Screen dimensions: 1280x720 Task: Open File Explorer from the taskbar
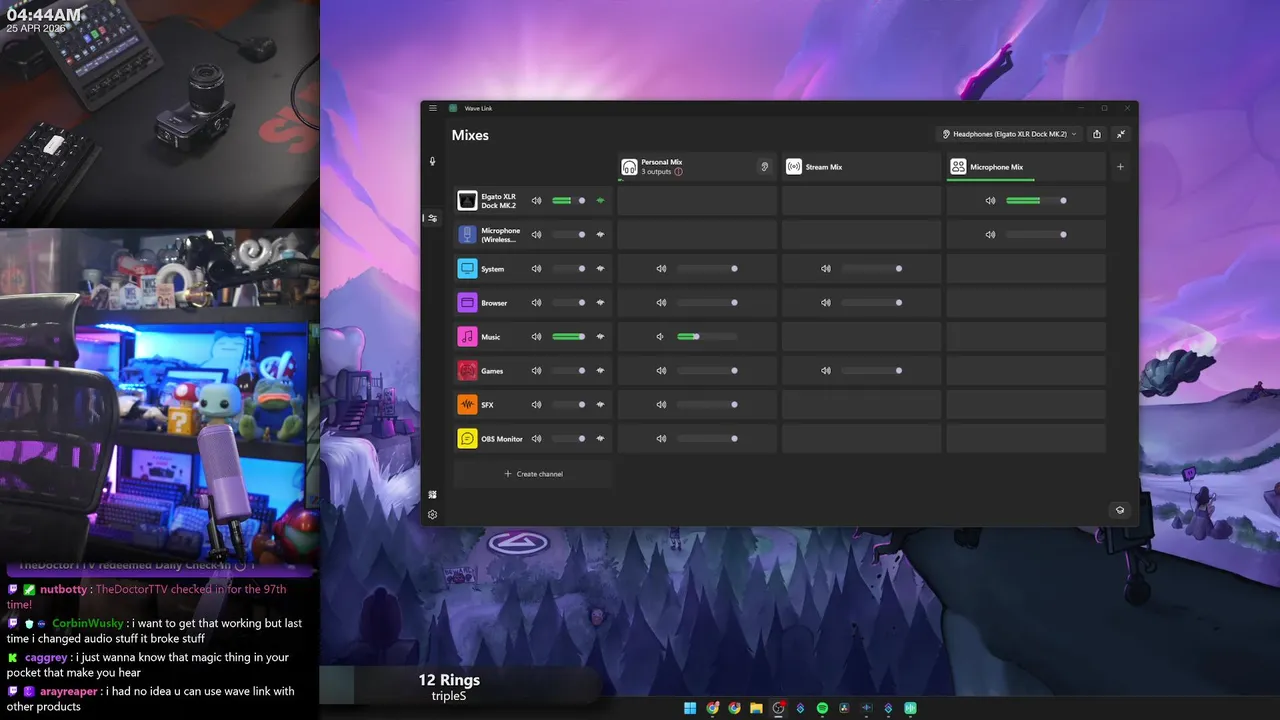(756, 708)
